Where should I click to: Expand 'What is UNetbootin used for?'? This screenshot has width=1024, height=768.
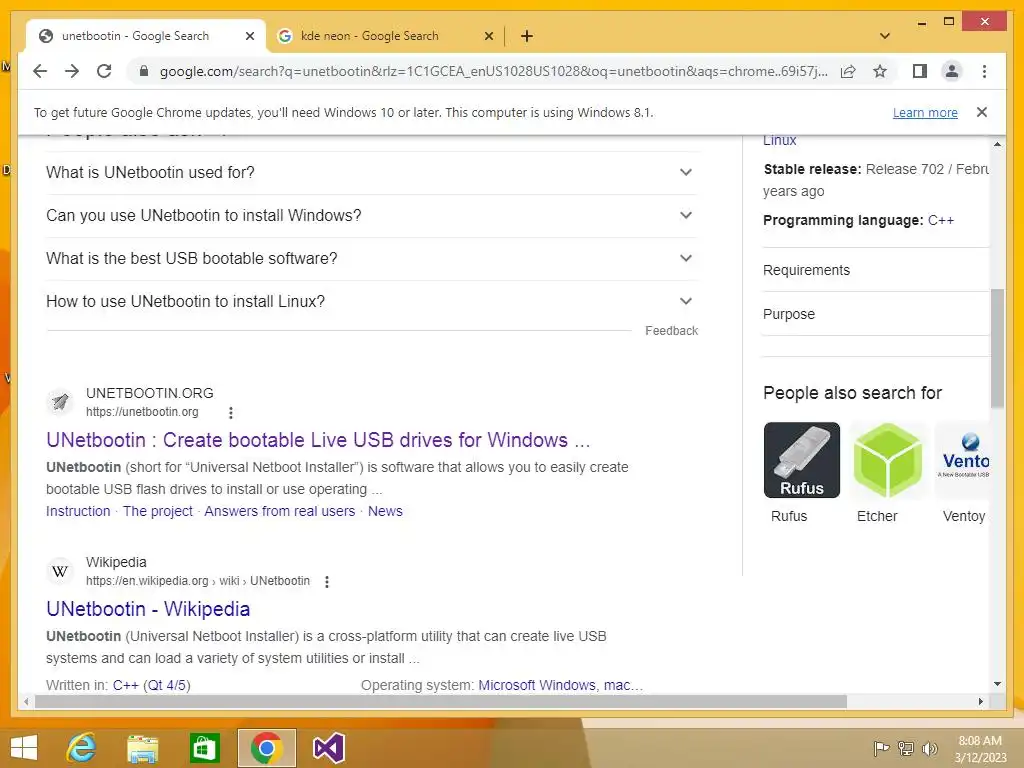(x=372, y=172)
